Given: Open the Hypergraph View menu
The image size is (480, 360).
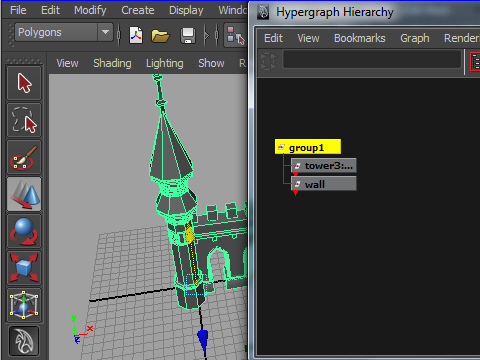Looking at the screenshot, I should click(x=308, y=38).
